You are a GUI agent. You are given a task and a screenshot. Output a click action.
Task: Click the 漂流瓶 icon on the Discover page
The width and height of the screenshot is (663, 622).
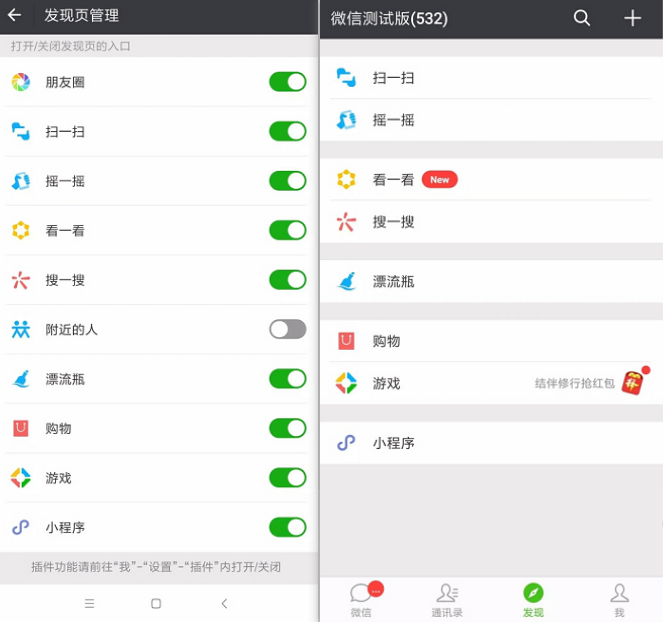346,281
